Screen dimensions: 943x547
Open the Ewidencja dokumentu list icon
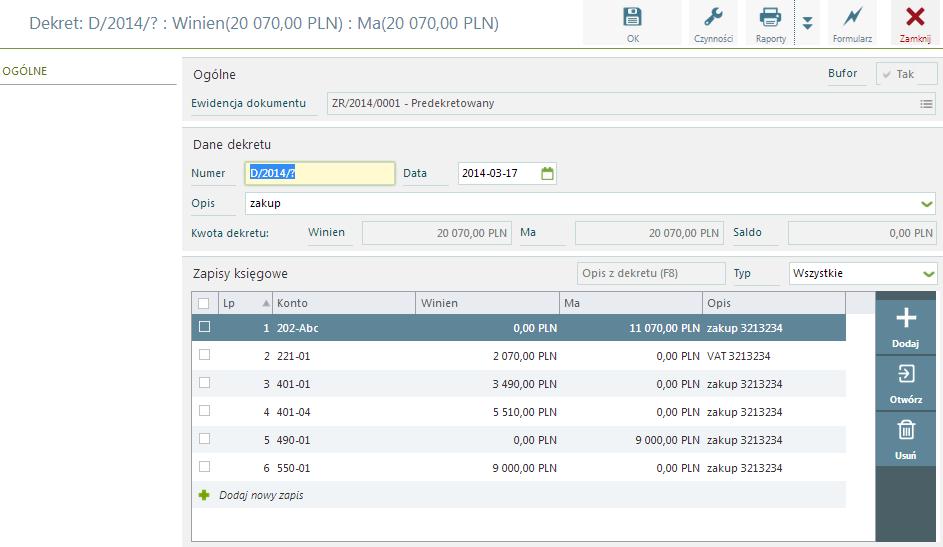click(926, 104)
